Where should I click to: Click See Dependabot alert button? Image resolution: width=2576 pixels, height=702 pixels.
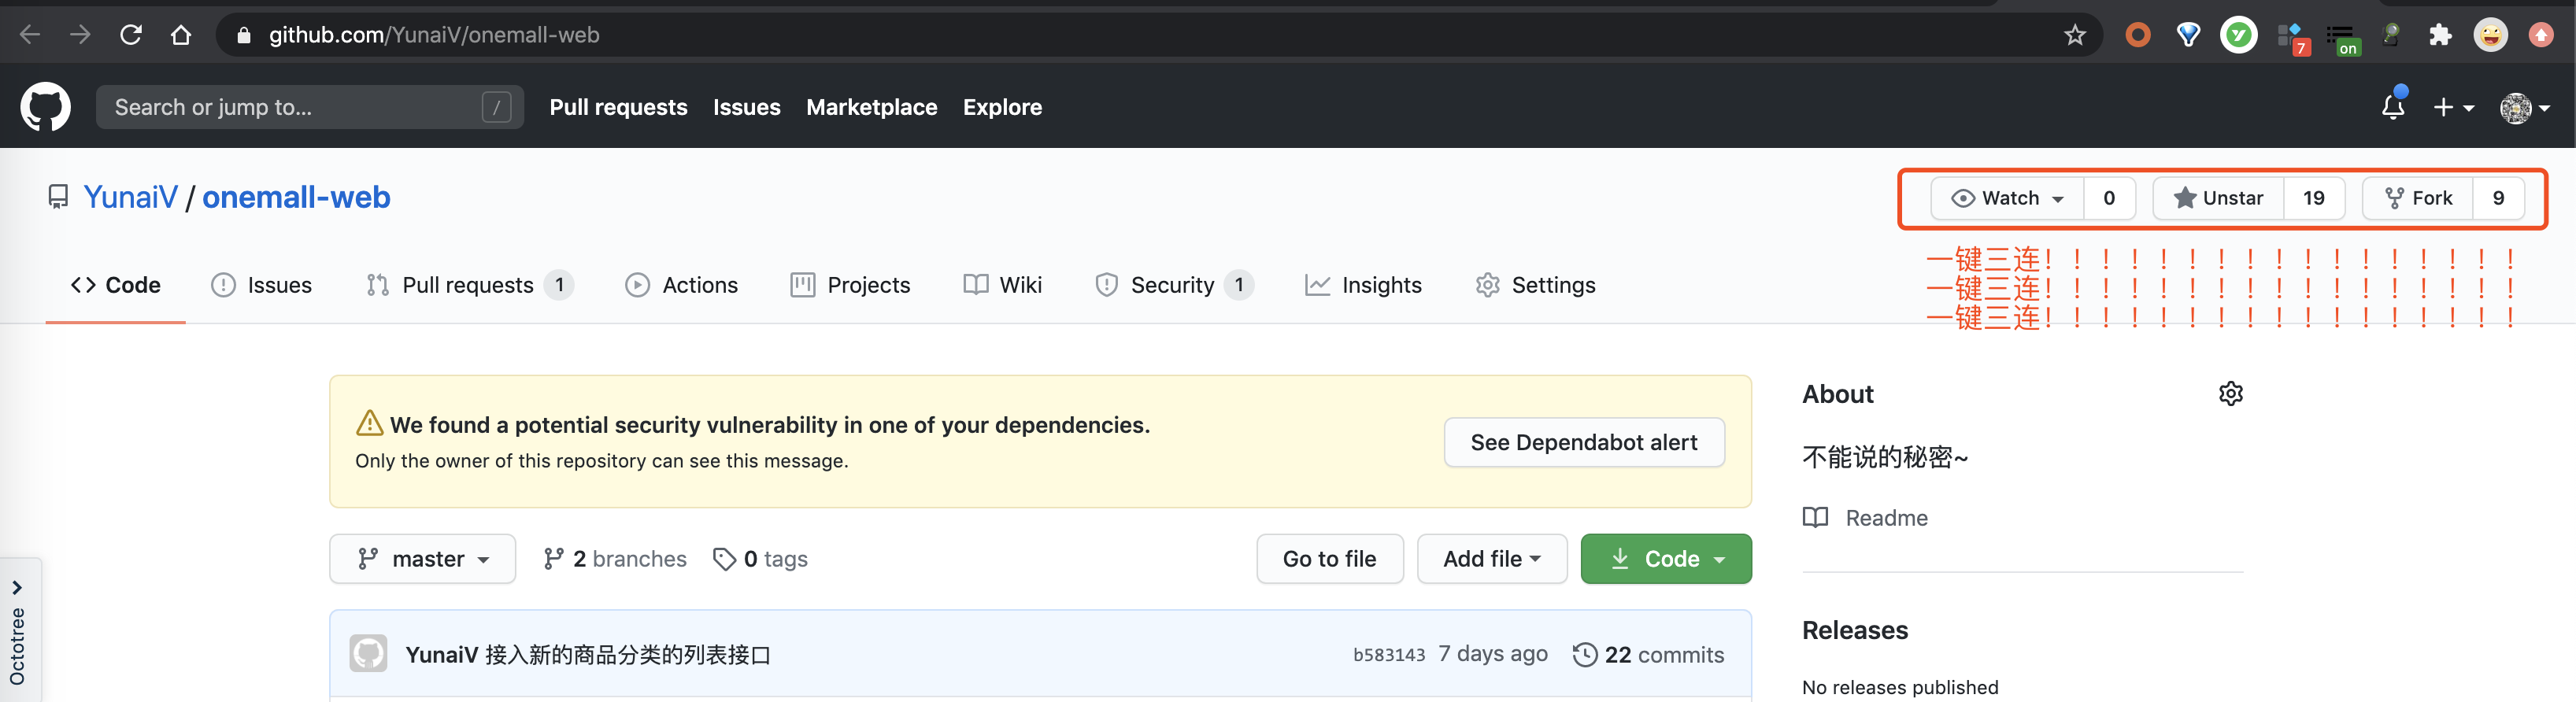pos(1583,442)
